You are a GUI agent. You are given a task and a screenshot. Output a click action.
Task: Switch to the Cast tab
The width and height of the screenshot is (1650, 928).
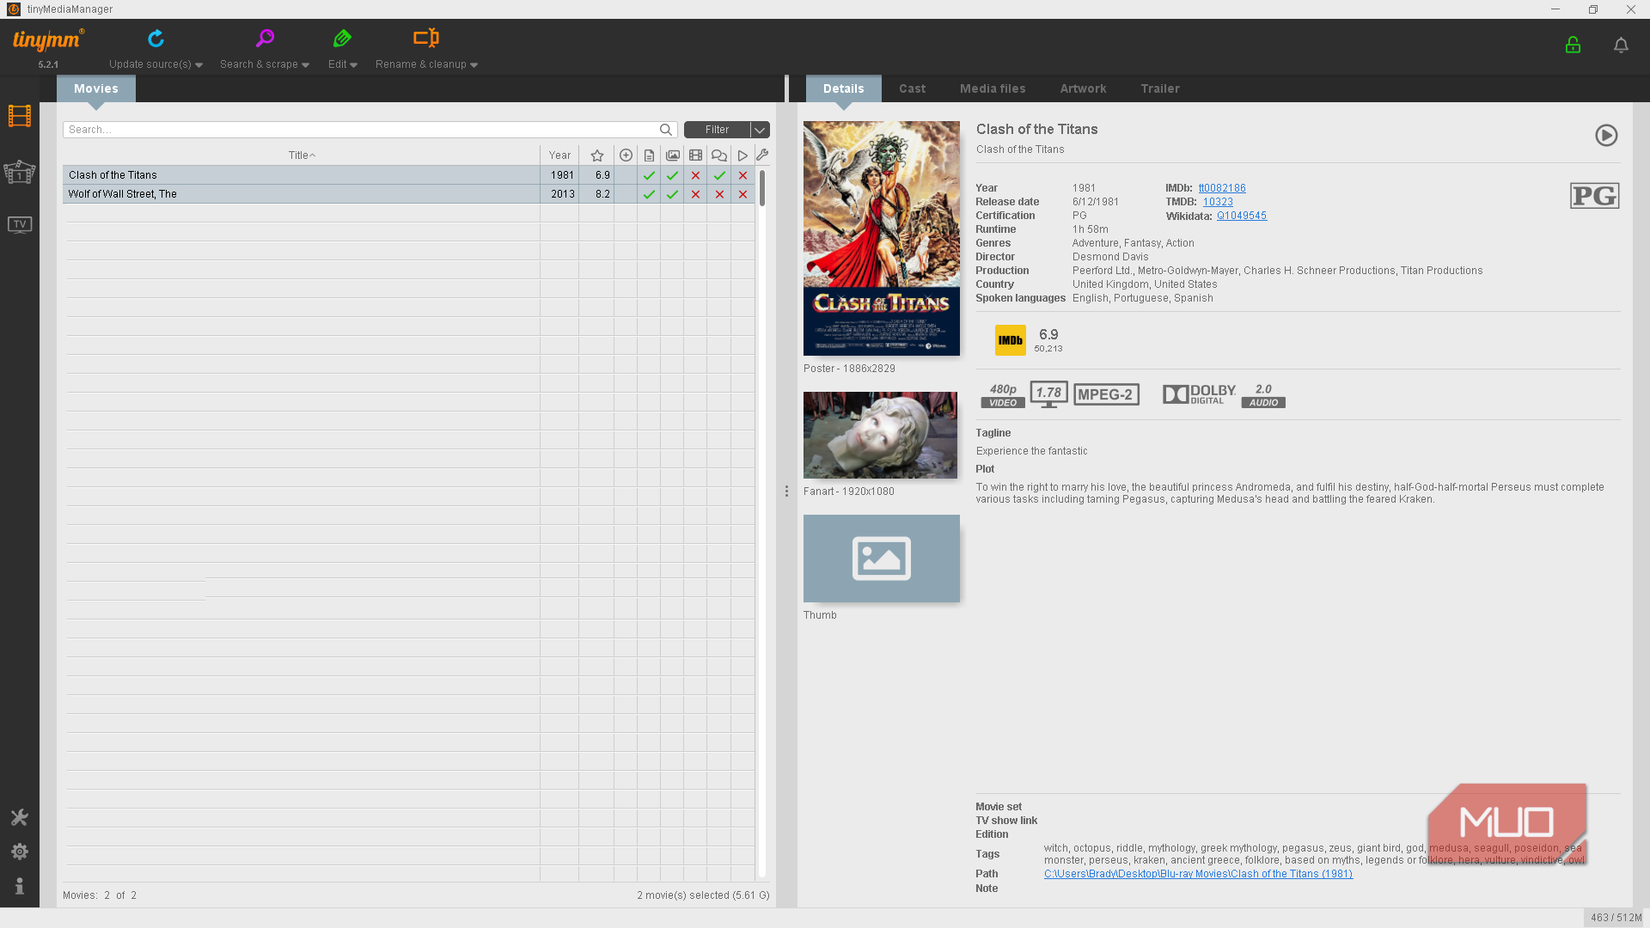(911, 89)
